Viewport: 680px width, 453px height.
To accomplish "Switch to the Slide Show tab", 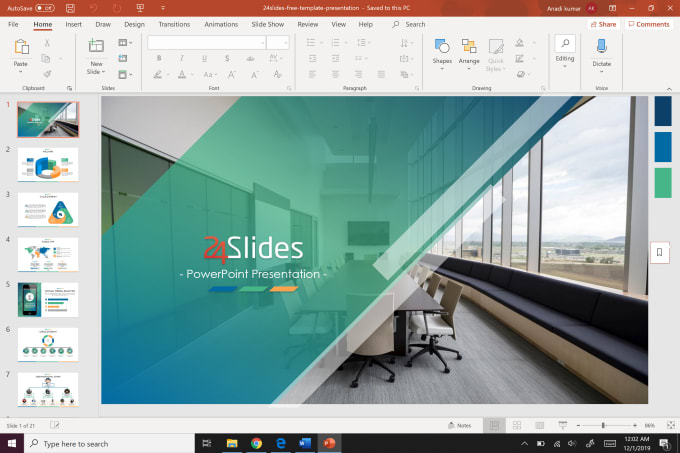I will [x=268, y=24].
